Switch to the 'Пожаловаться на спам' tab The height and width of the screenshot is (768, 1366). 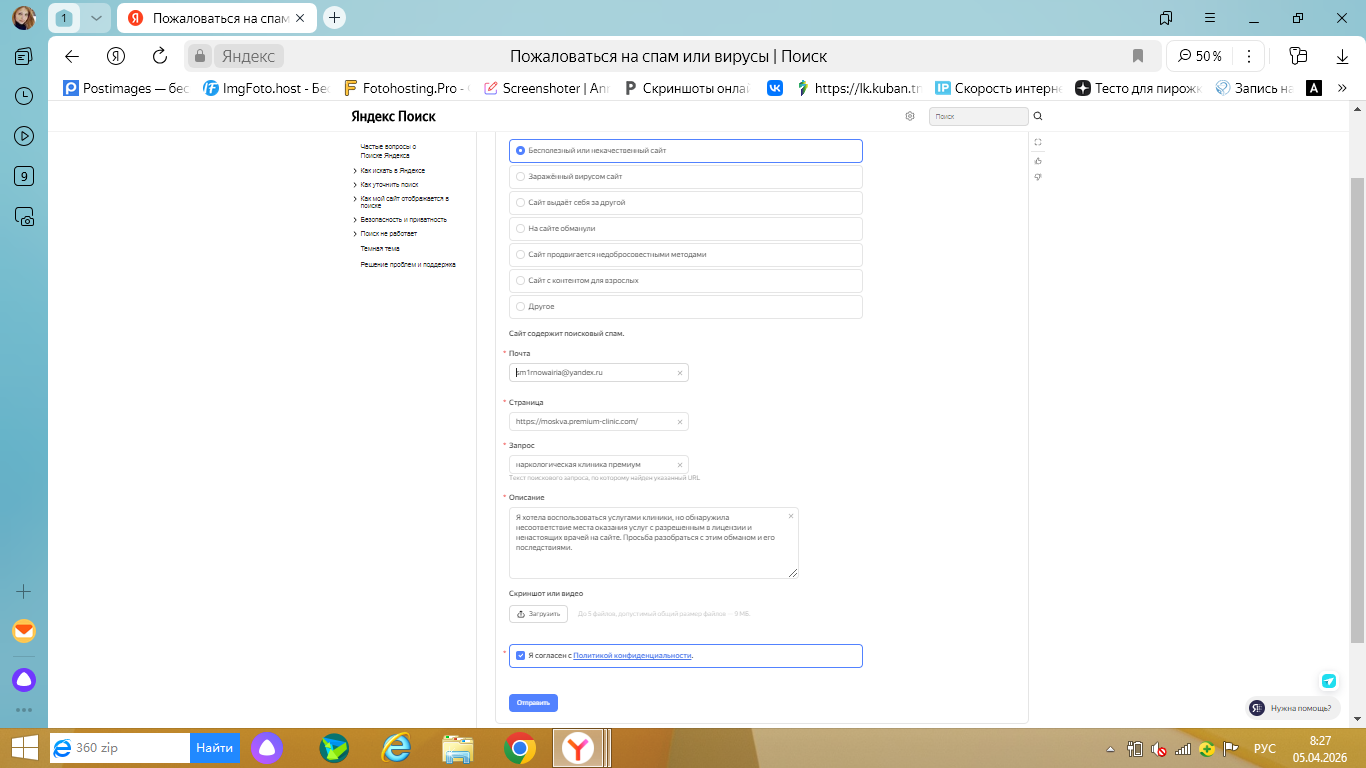pos(215,18)
